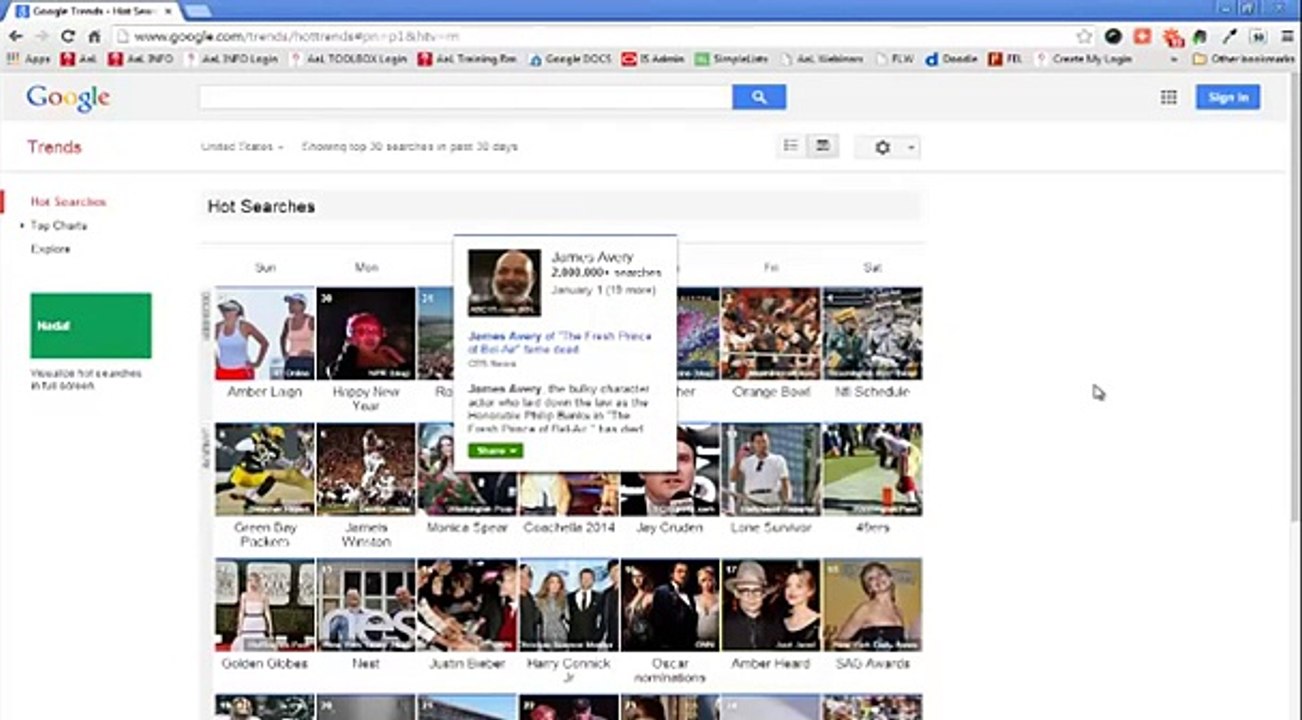
Task: Open the AeL Webinars bookmark
Action: coord(821,59)
